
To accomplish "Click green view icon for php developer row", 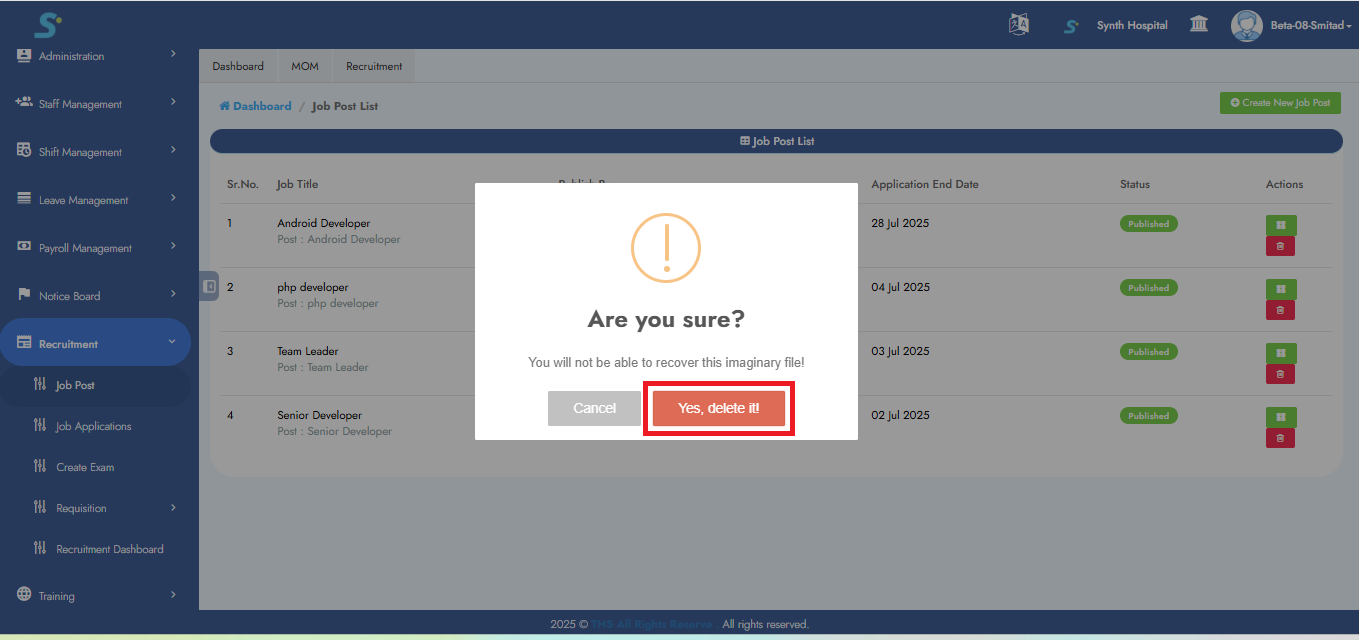I will tap(1280, 289).
